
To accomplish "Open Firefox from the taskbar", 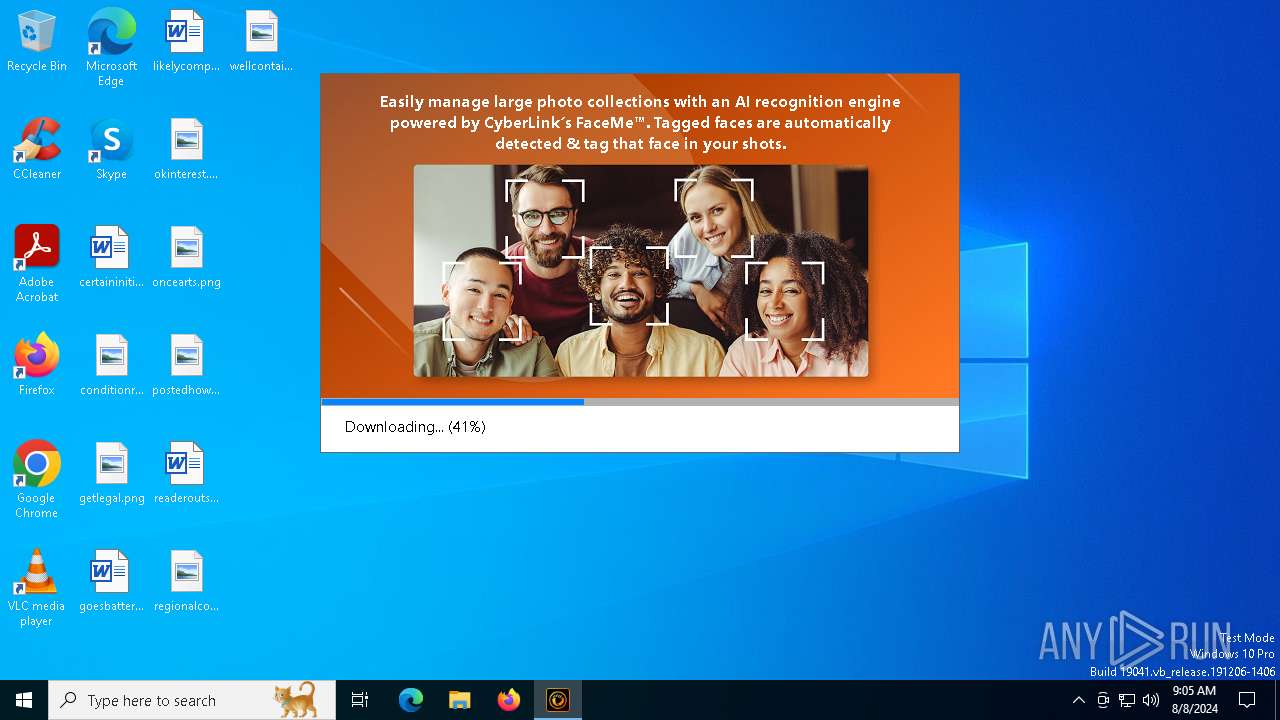I will click(508, 700).
